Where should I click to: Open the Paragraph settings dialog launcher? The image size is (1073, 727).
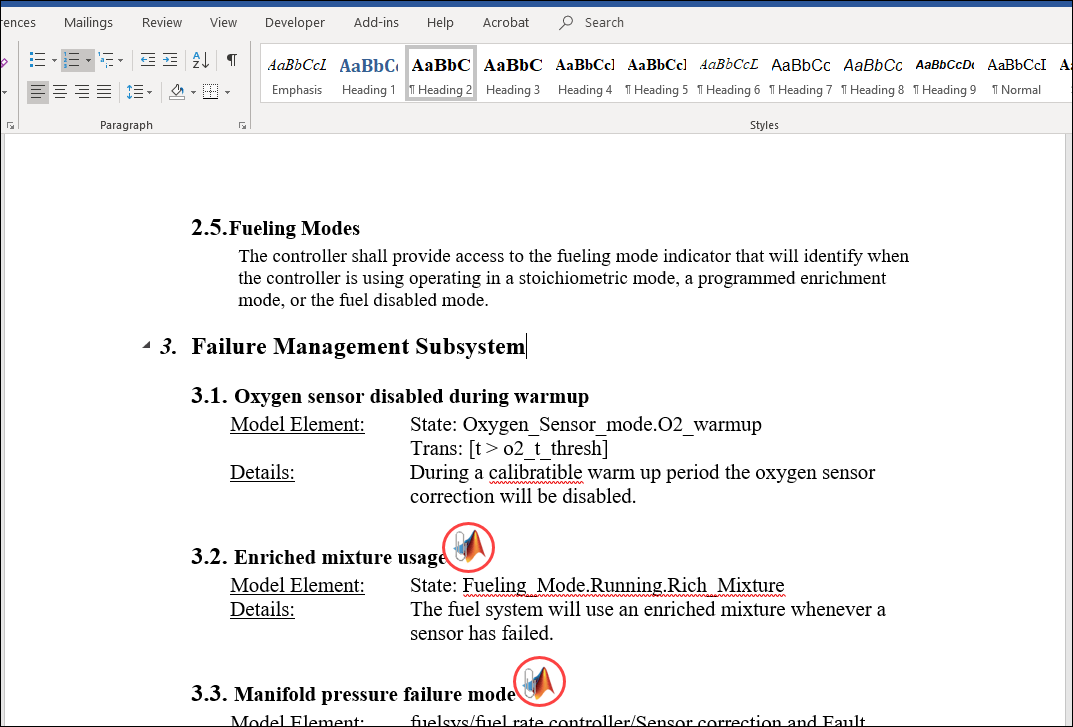(x=242, y=124)
